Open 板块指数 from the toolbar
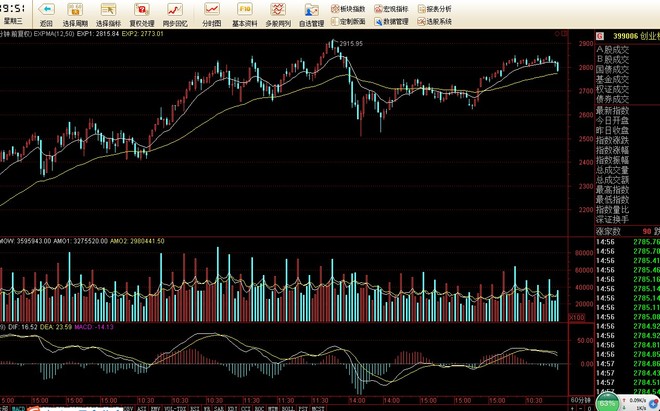Image resolution: width=660 pixels, height=411 pixels. (351, 7)
